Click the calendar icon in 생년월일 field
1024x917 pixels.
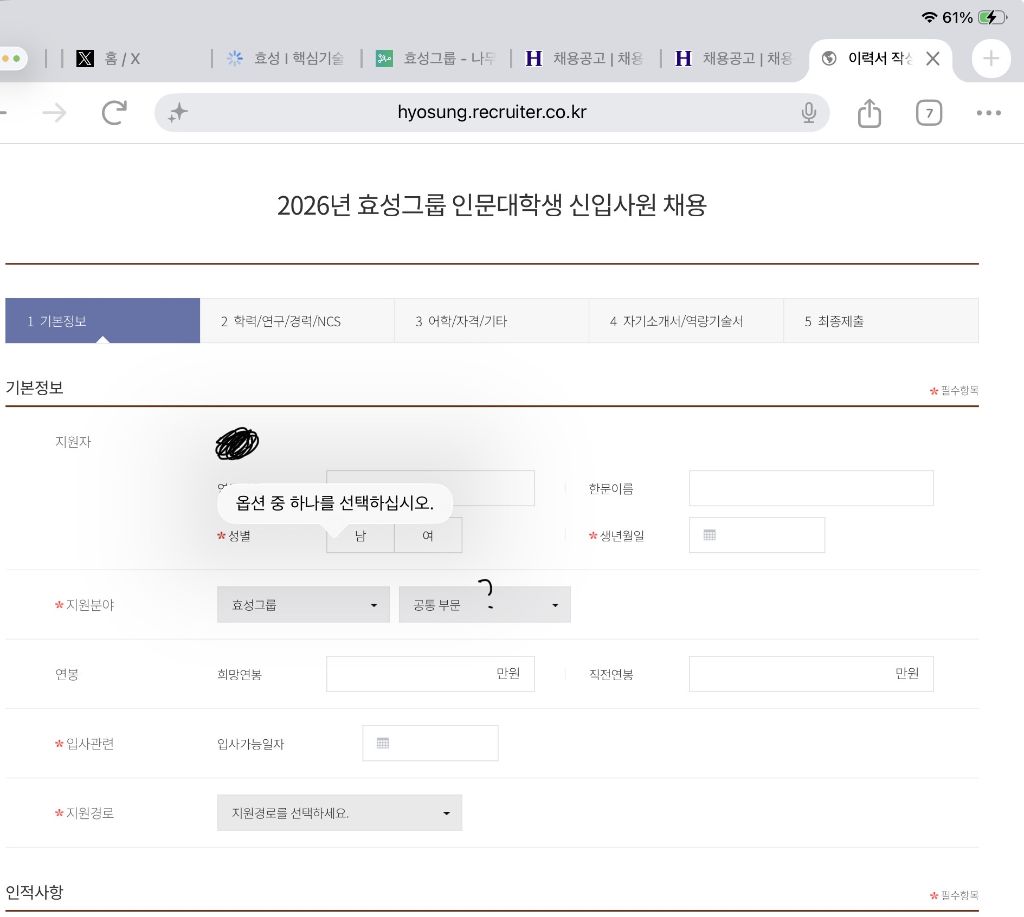point(709,535)
